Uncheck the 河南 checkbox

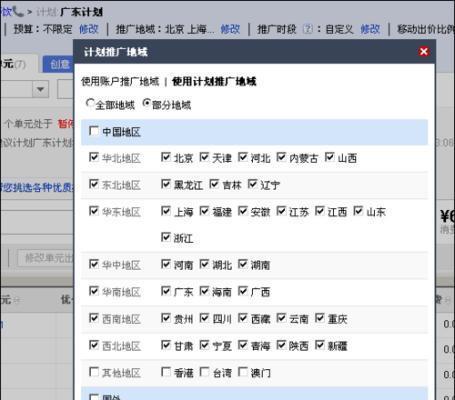coord(166,264)
